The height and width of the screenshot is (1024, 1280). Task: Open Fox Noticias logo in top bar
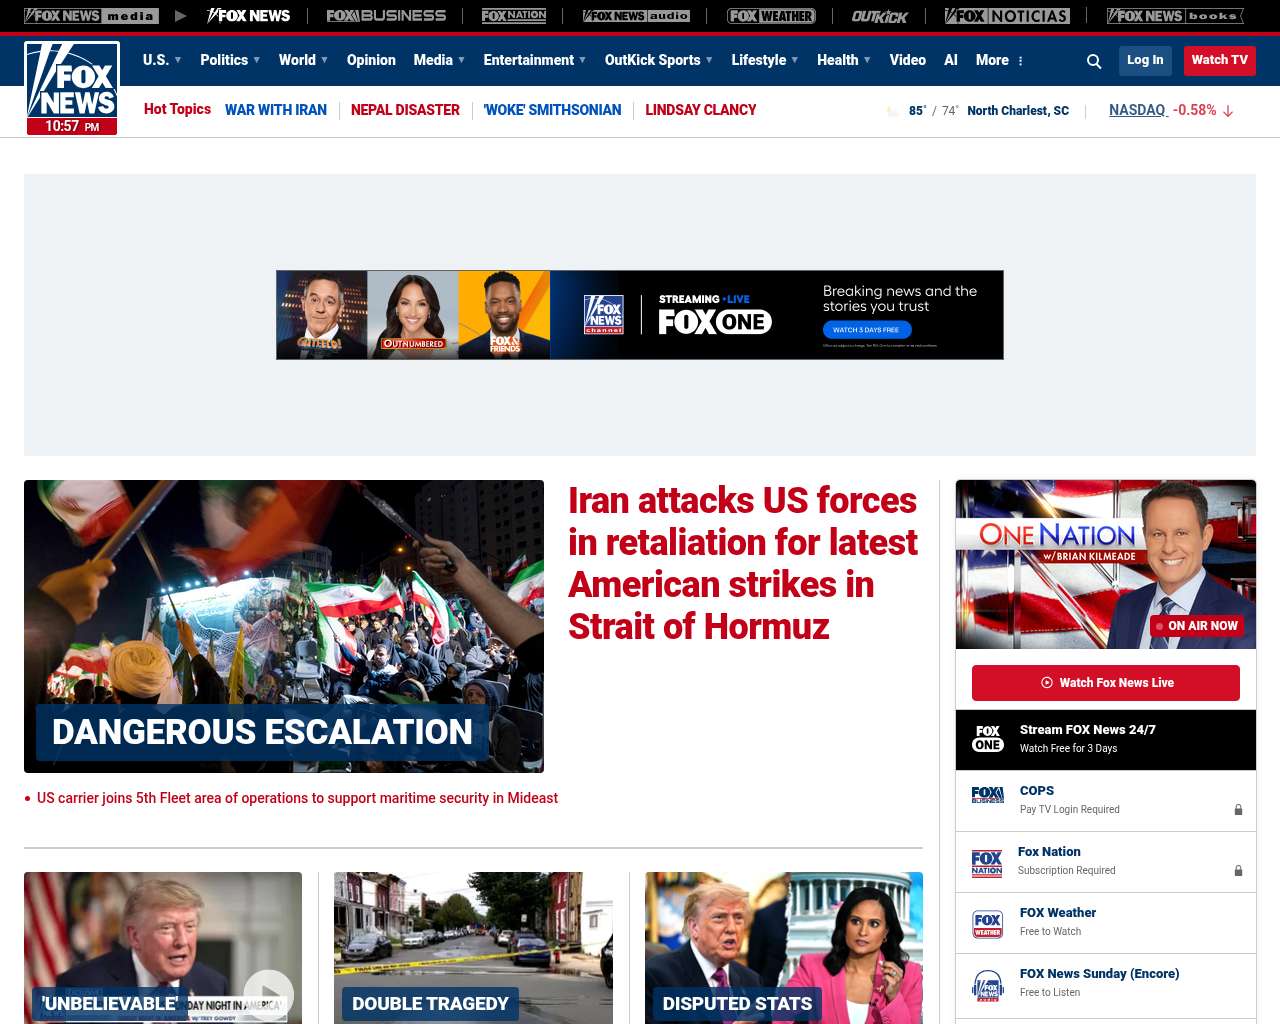click(x=1007, y=16)
